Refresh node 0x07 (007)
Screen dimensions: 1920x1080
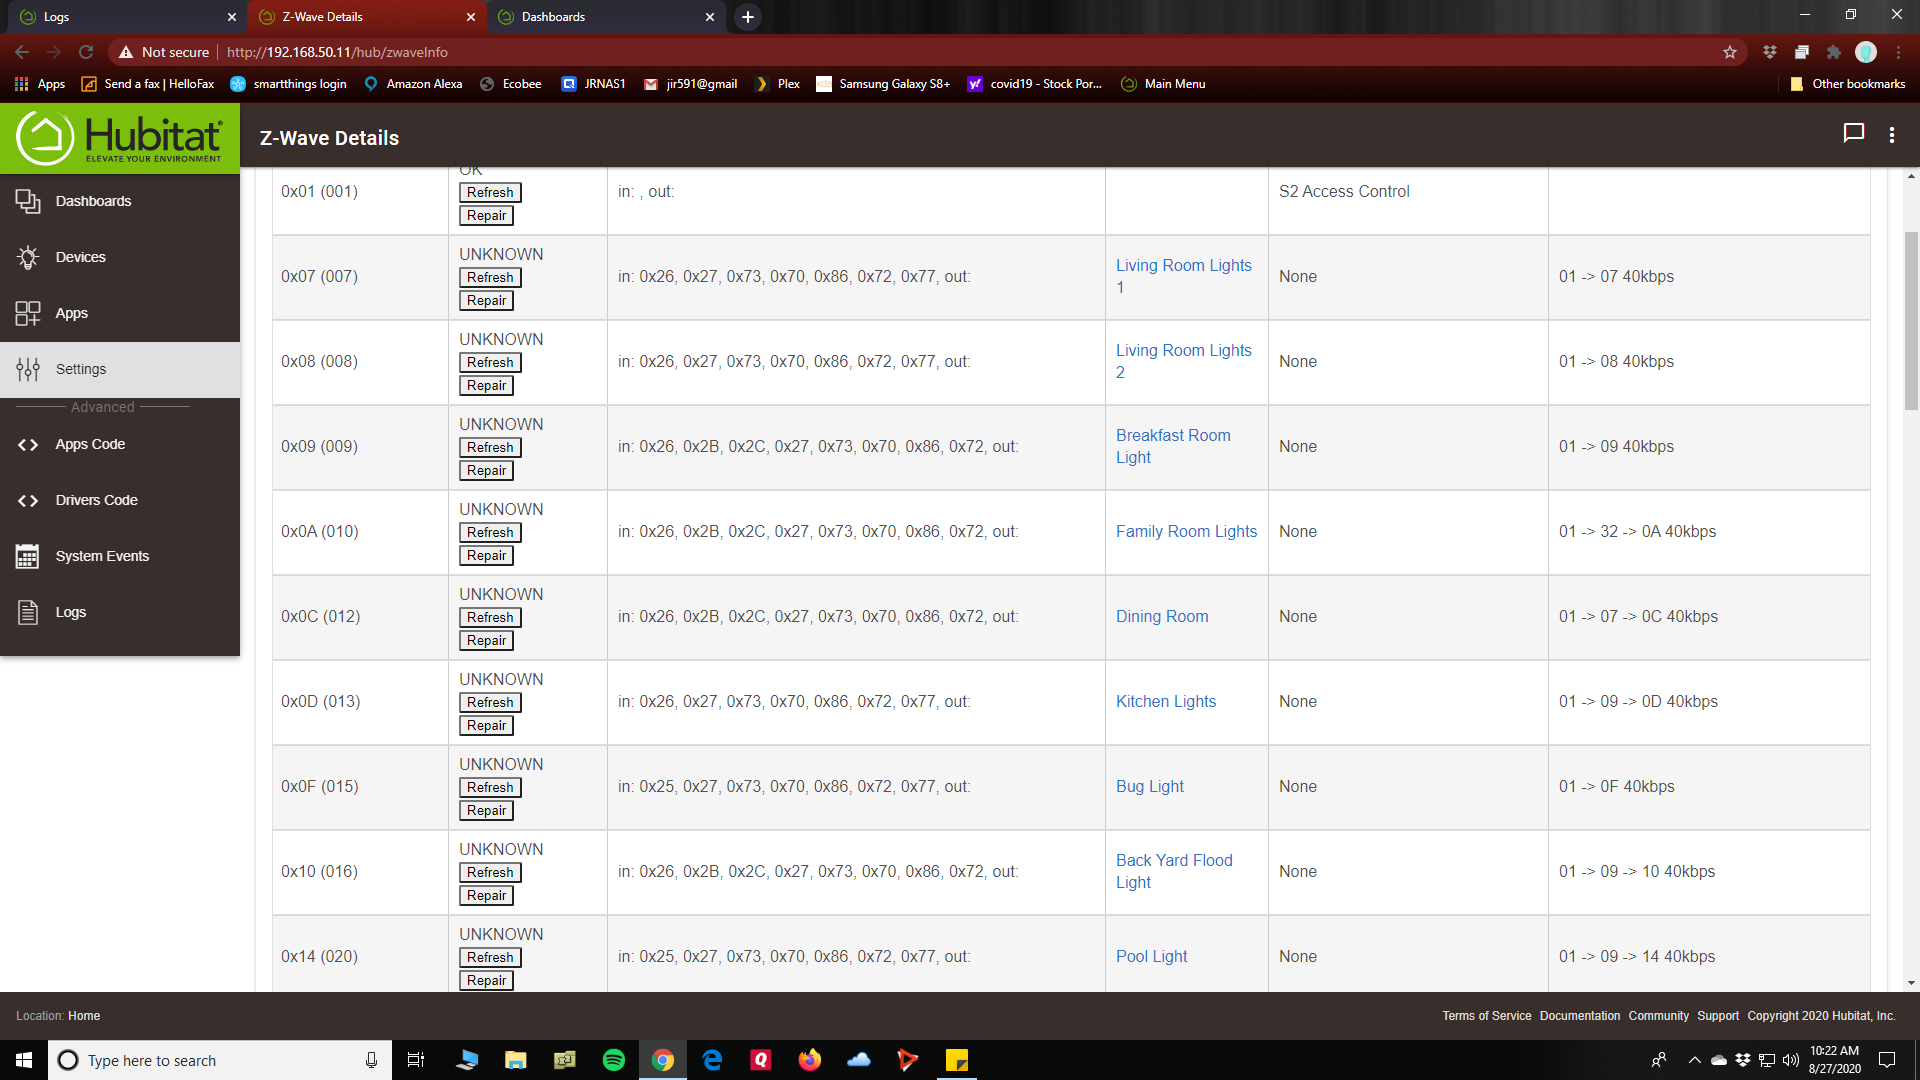(490, 277)
